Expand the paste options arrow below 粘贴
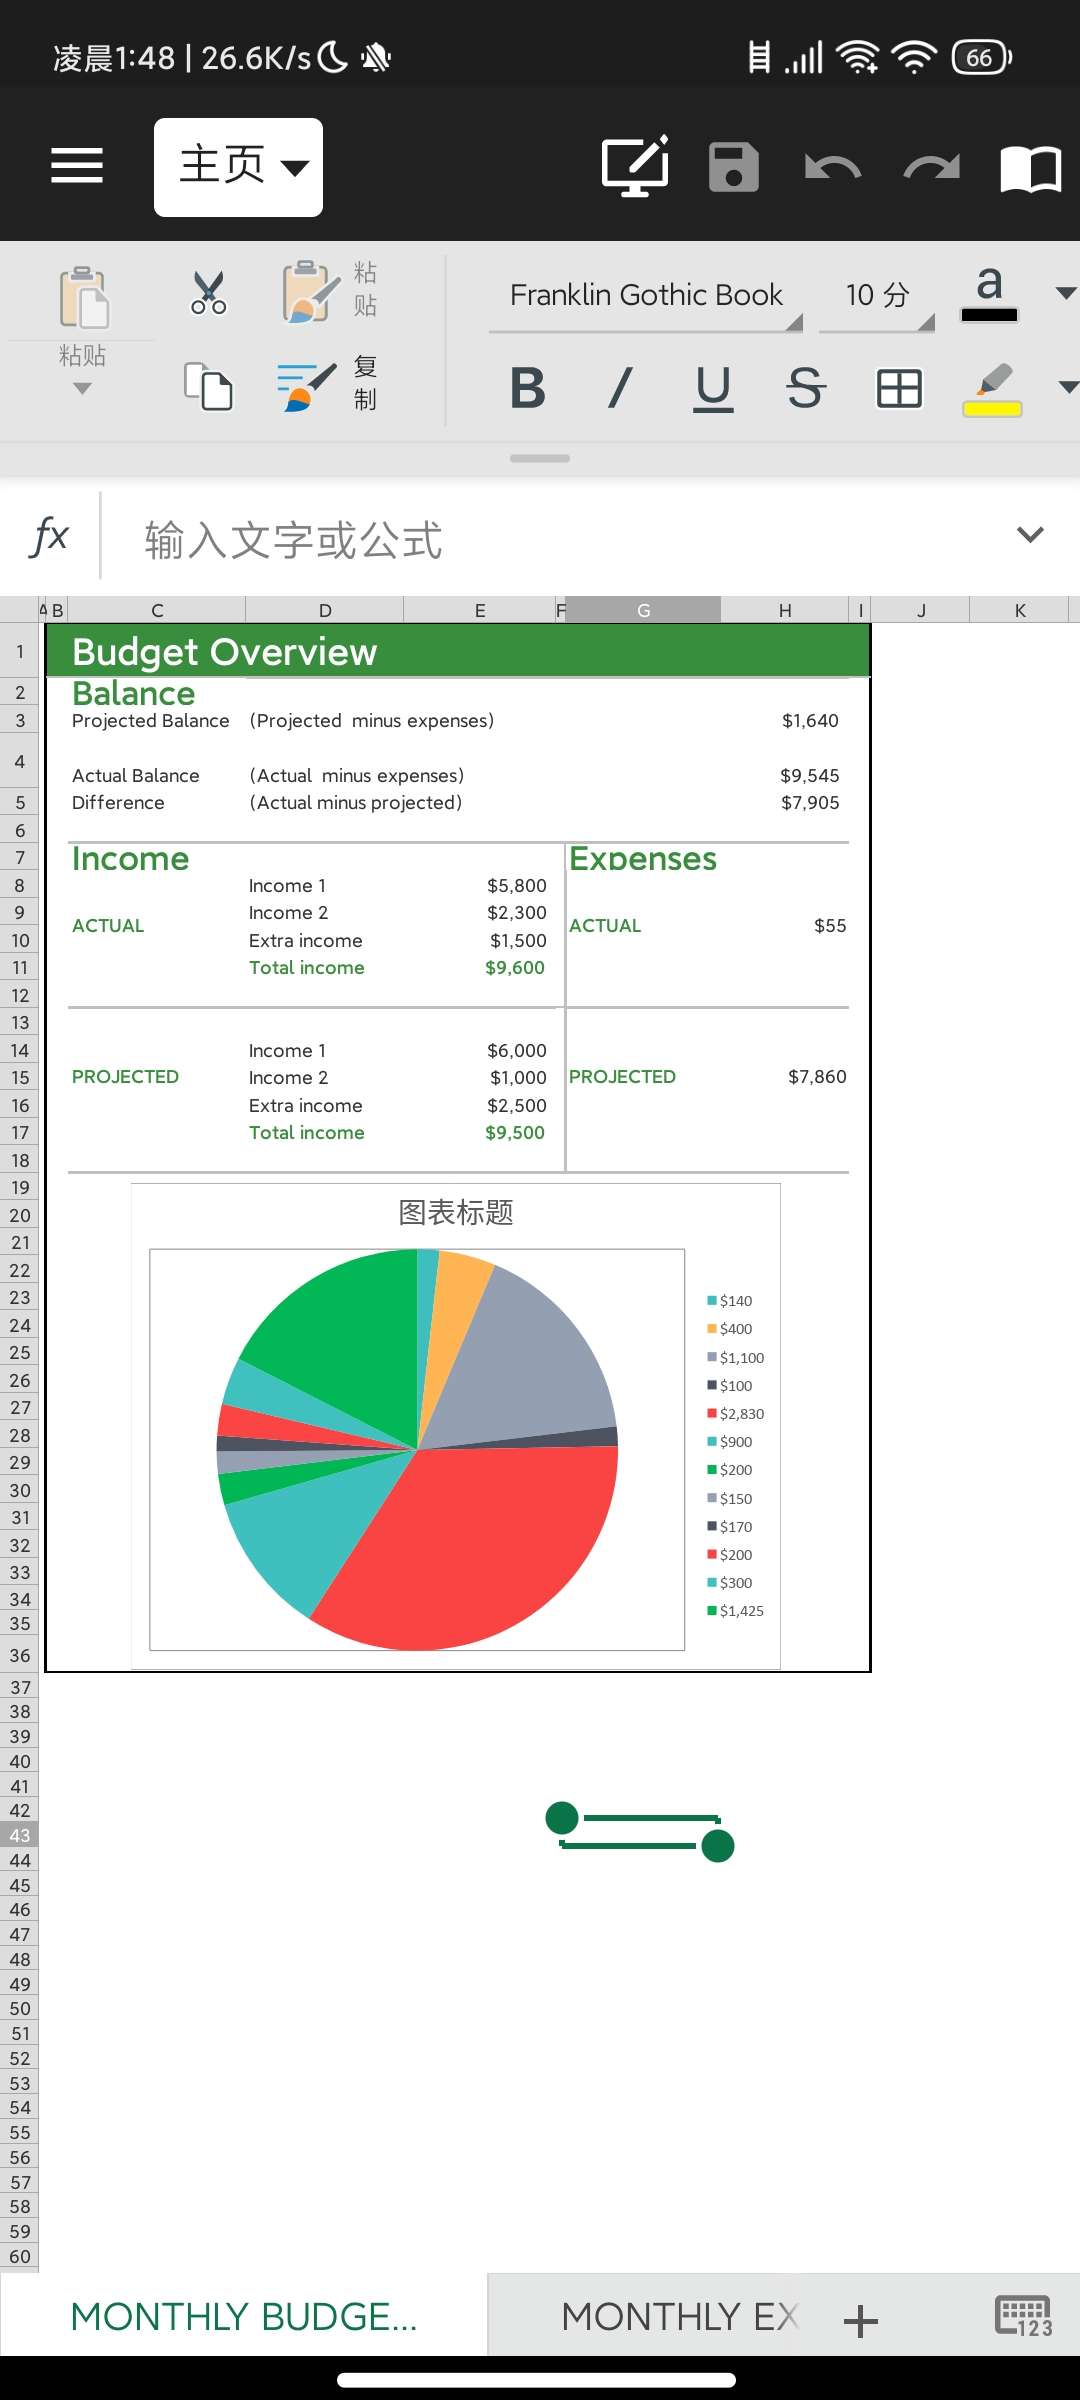Screen dimensions: 1080x2400 coord(82,388)
